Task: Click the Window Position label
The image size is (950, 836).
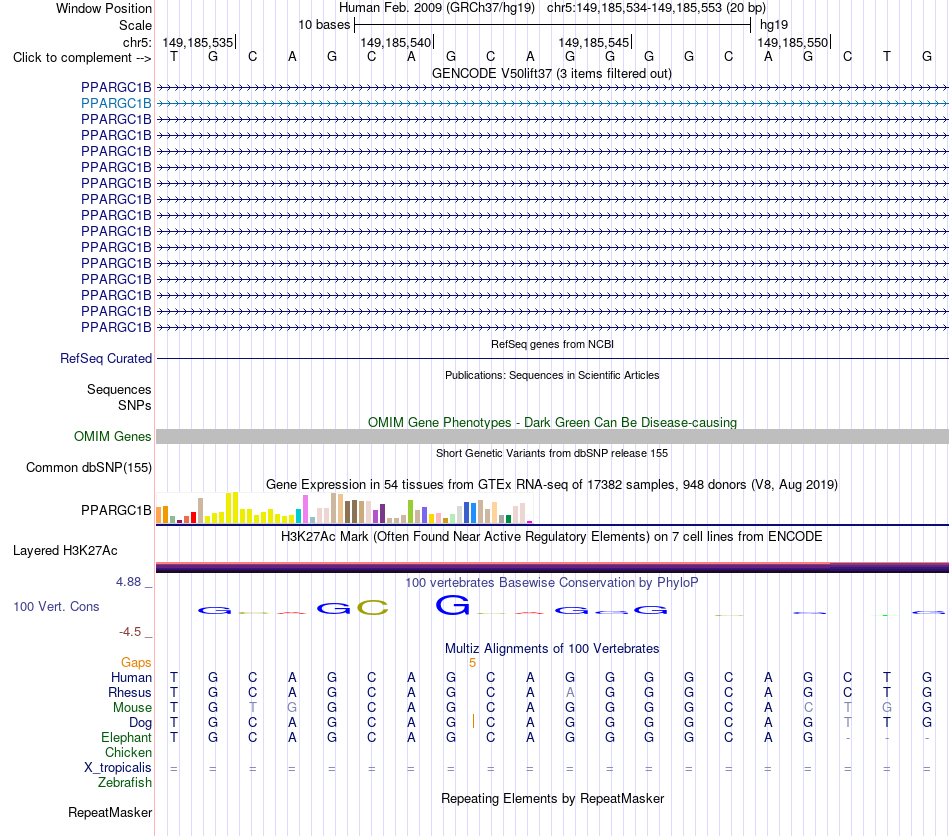Action: [104, 8]
